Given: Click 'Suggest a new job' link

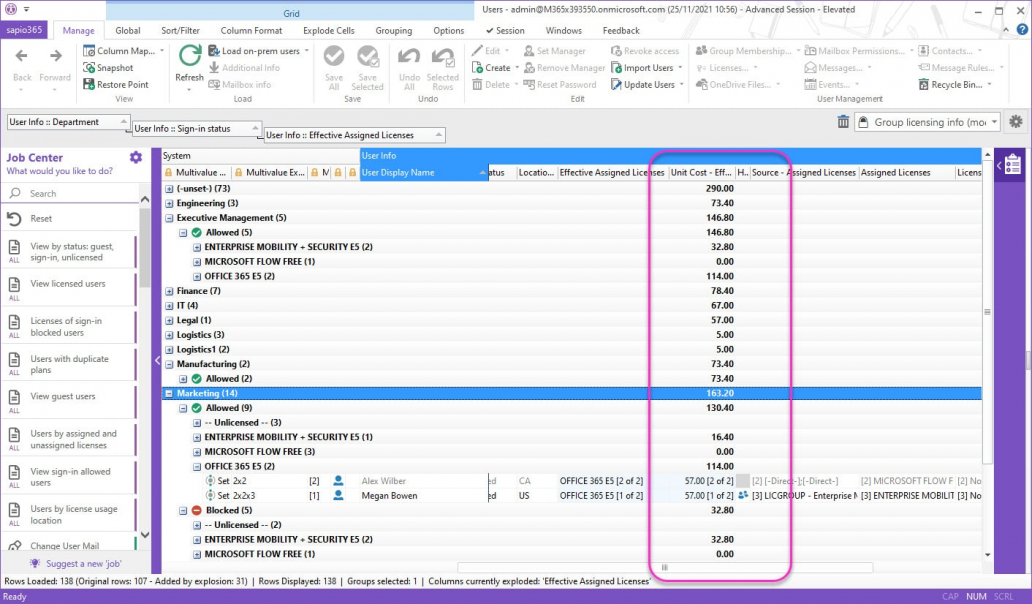Looking at the screenshot, I should click(84, 563).
